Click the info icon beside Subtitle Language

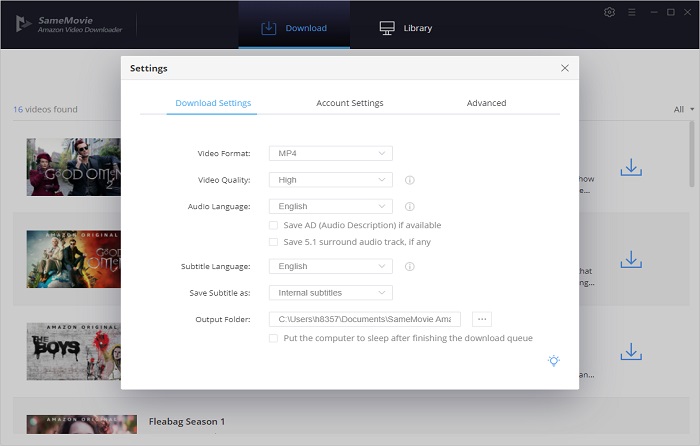[410, 267]
